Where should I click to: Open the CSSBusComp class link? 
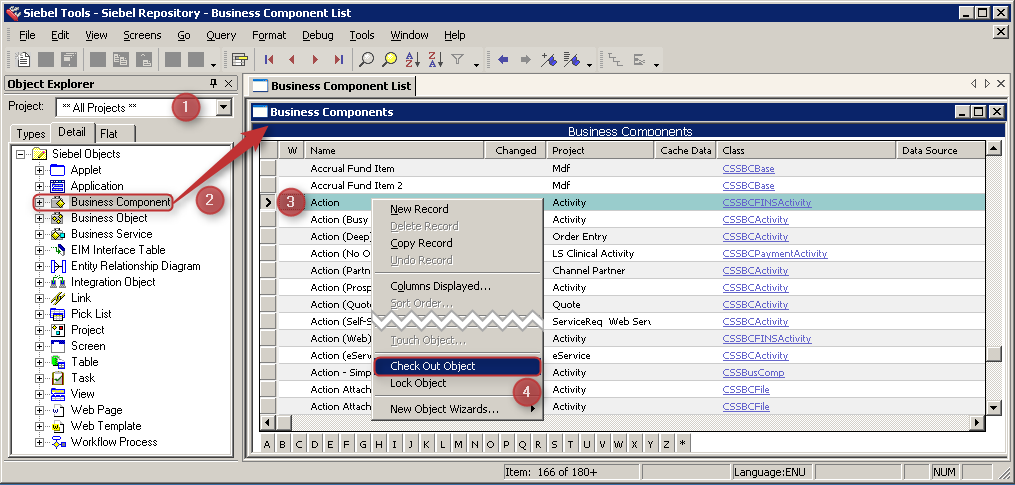point(753,373)
